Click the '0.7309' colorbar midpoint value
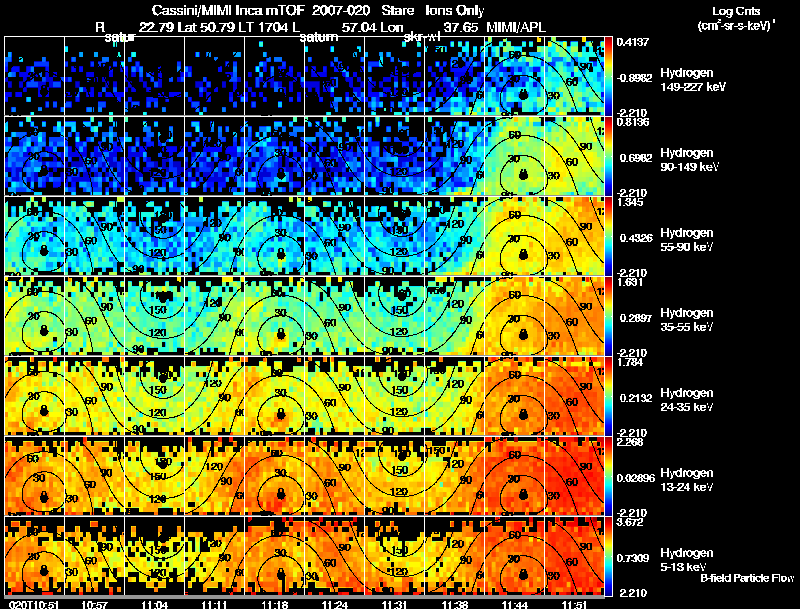 (634, 559)
